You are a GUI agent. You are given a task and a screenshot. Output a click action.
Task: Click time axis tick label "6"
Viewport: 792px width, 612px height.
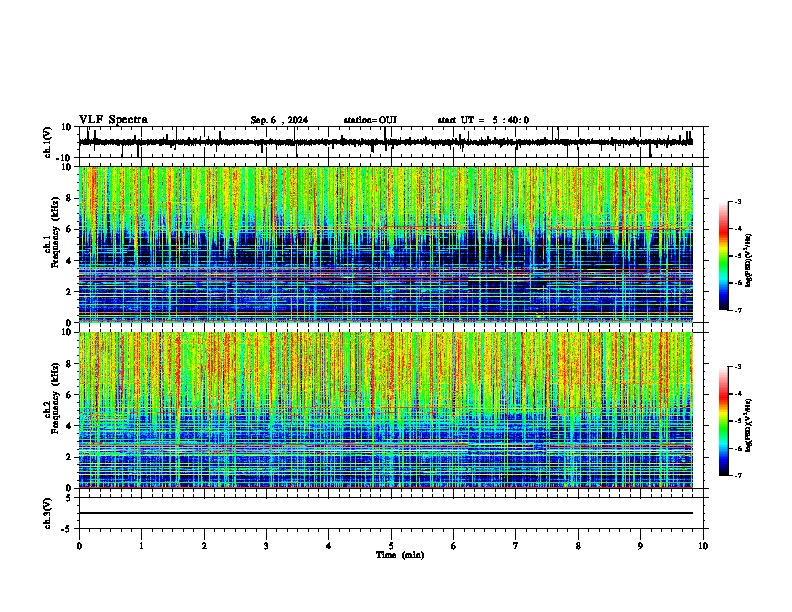point(454,546)
